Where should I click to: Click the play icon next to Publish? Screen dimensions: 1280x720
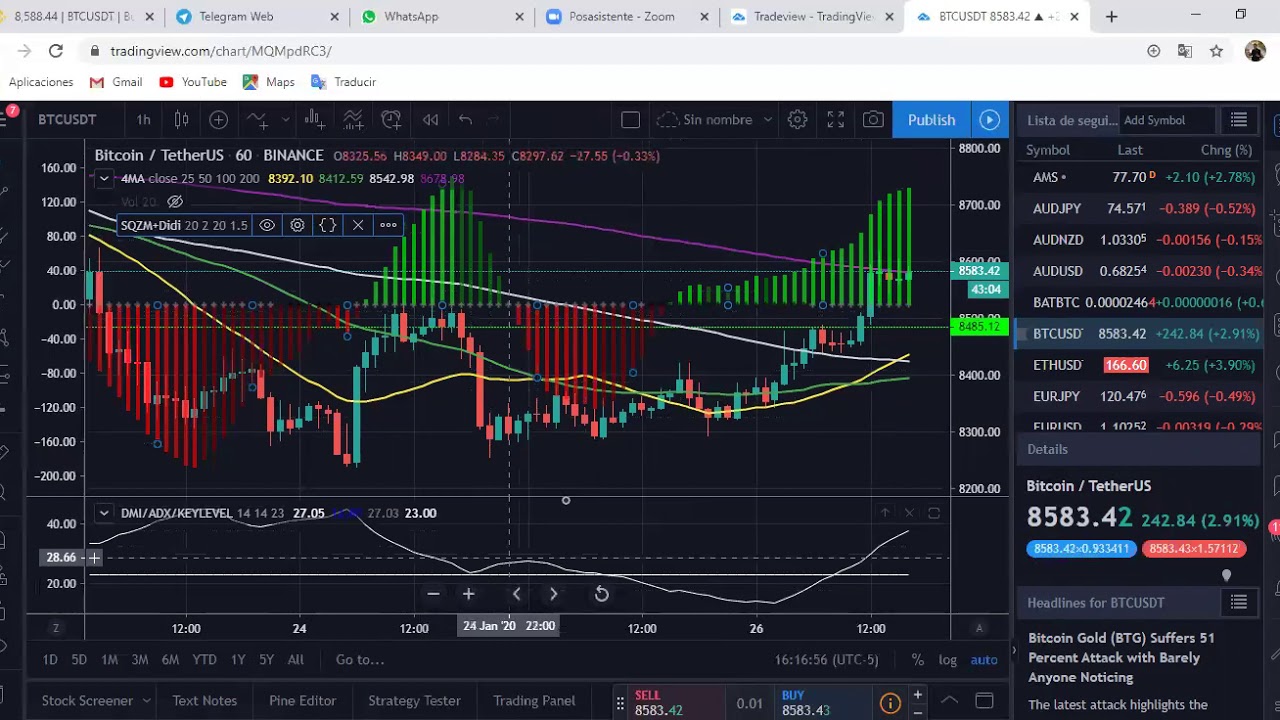[x=989, y=120]
